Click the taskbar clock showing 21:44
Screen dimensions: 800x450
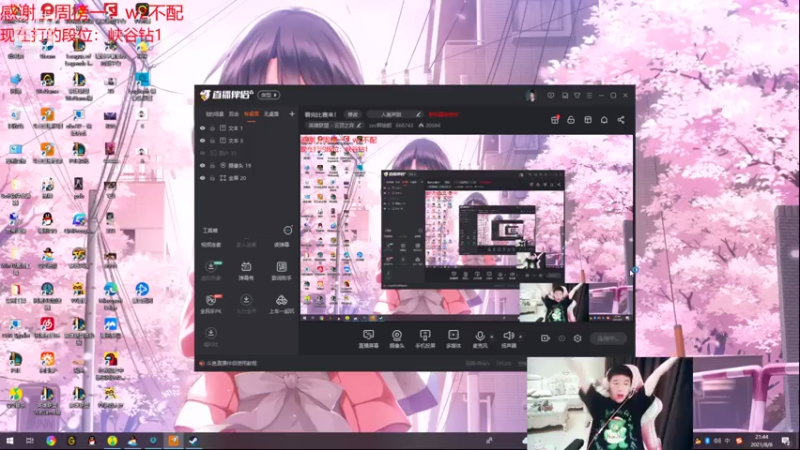click(x=762, y=440)
